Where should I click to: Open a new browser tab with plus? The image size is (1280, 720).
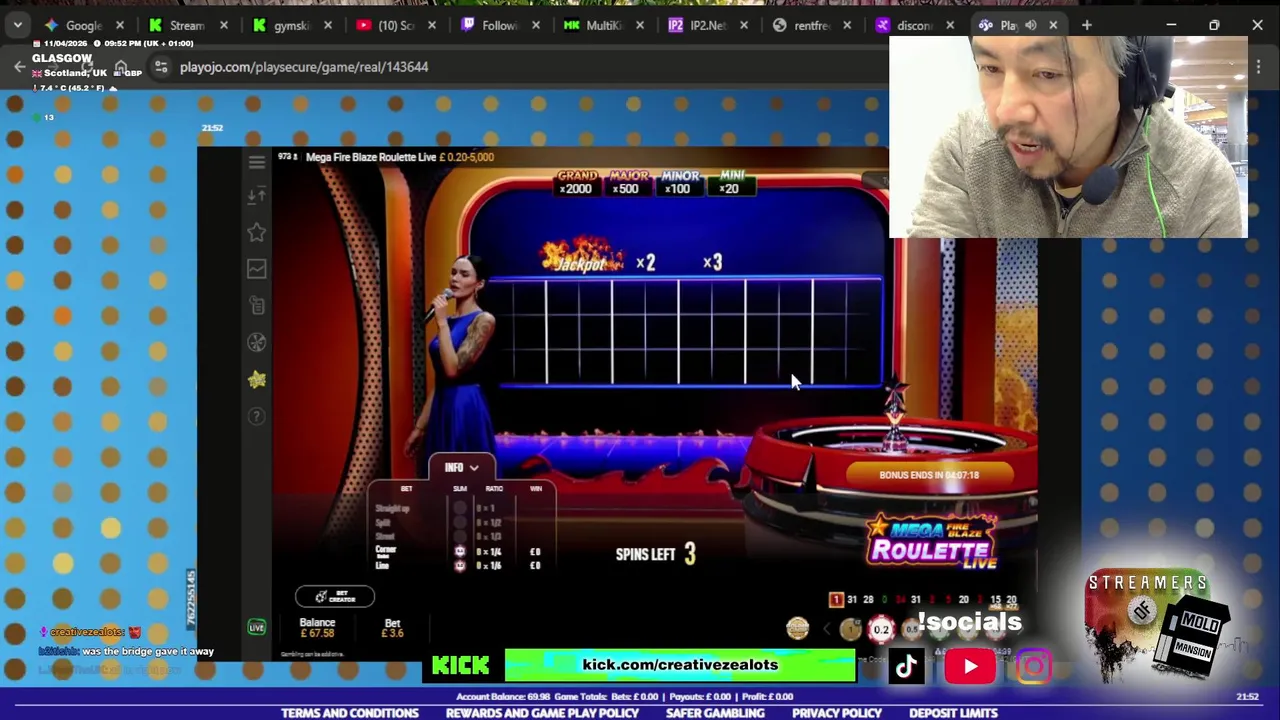click(x=1087, y=25)
